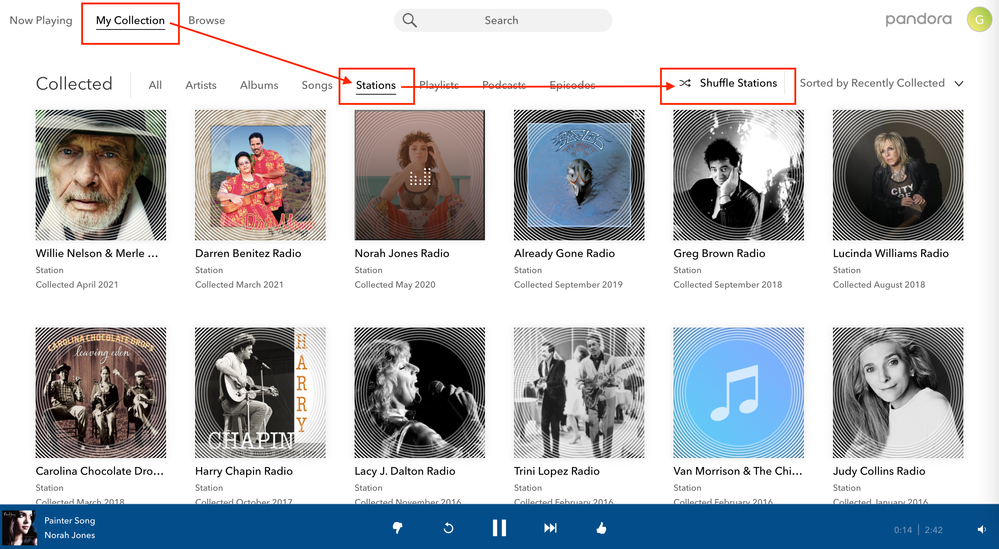The width and height of the screenshot is (999, 549).
Task: Click the replay track icon
Action: pos(448,528)
